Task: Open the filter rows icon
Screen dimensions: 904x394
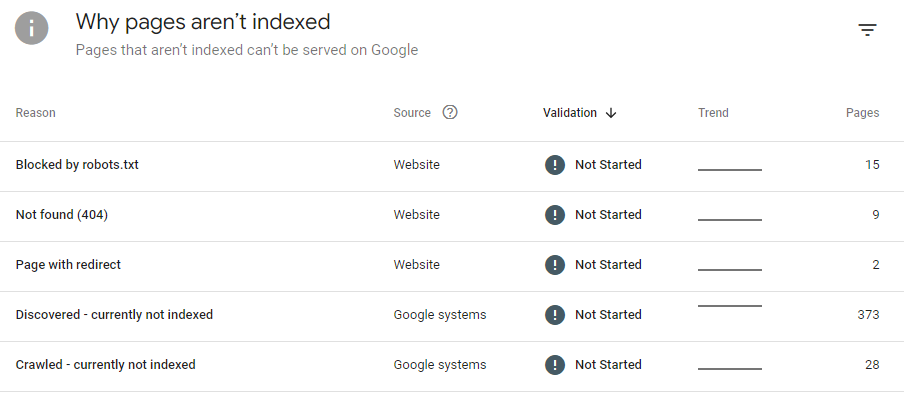Action: pos(867,30)
